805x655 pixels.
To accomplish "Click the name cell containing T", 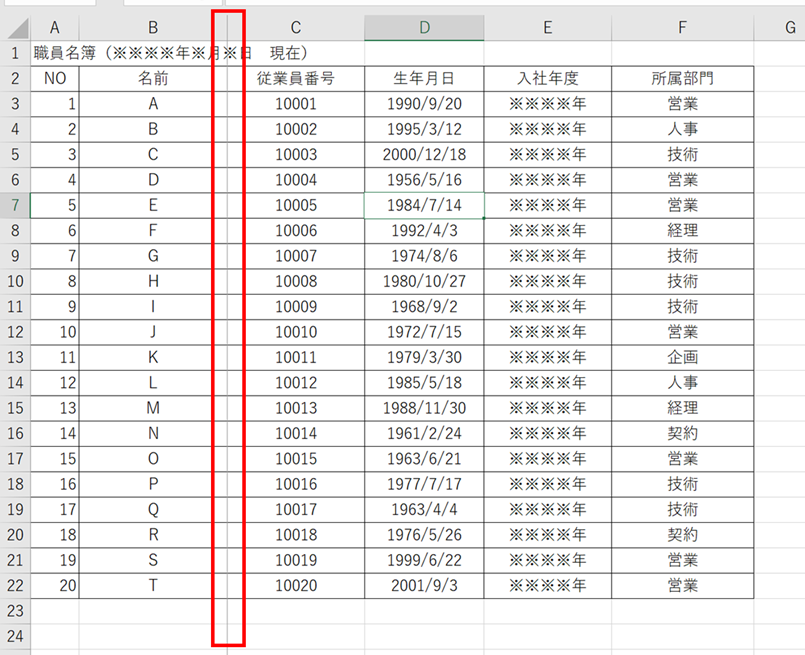I will point(152,585).
